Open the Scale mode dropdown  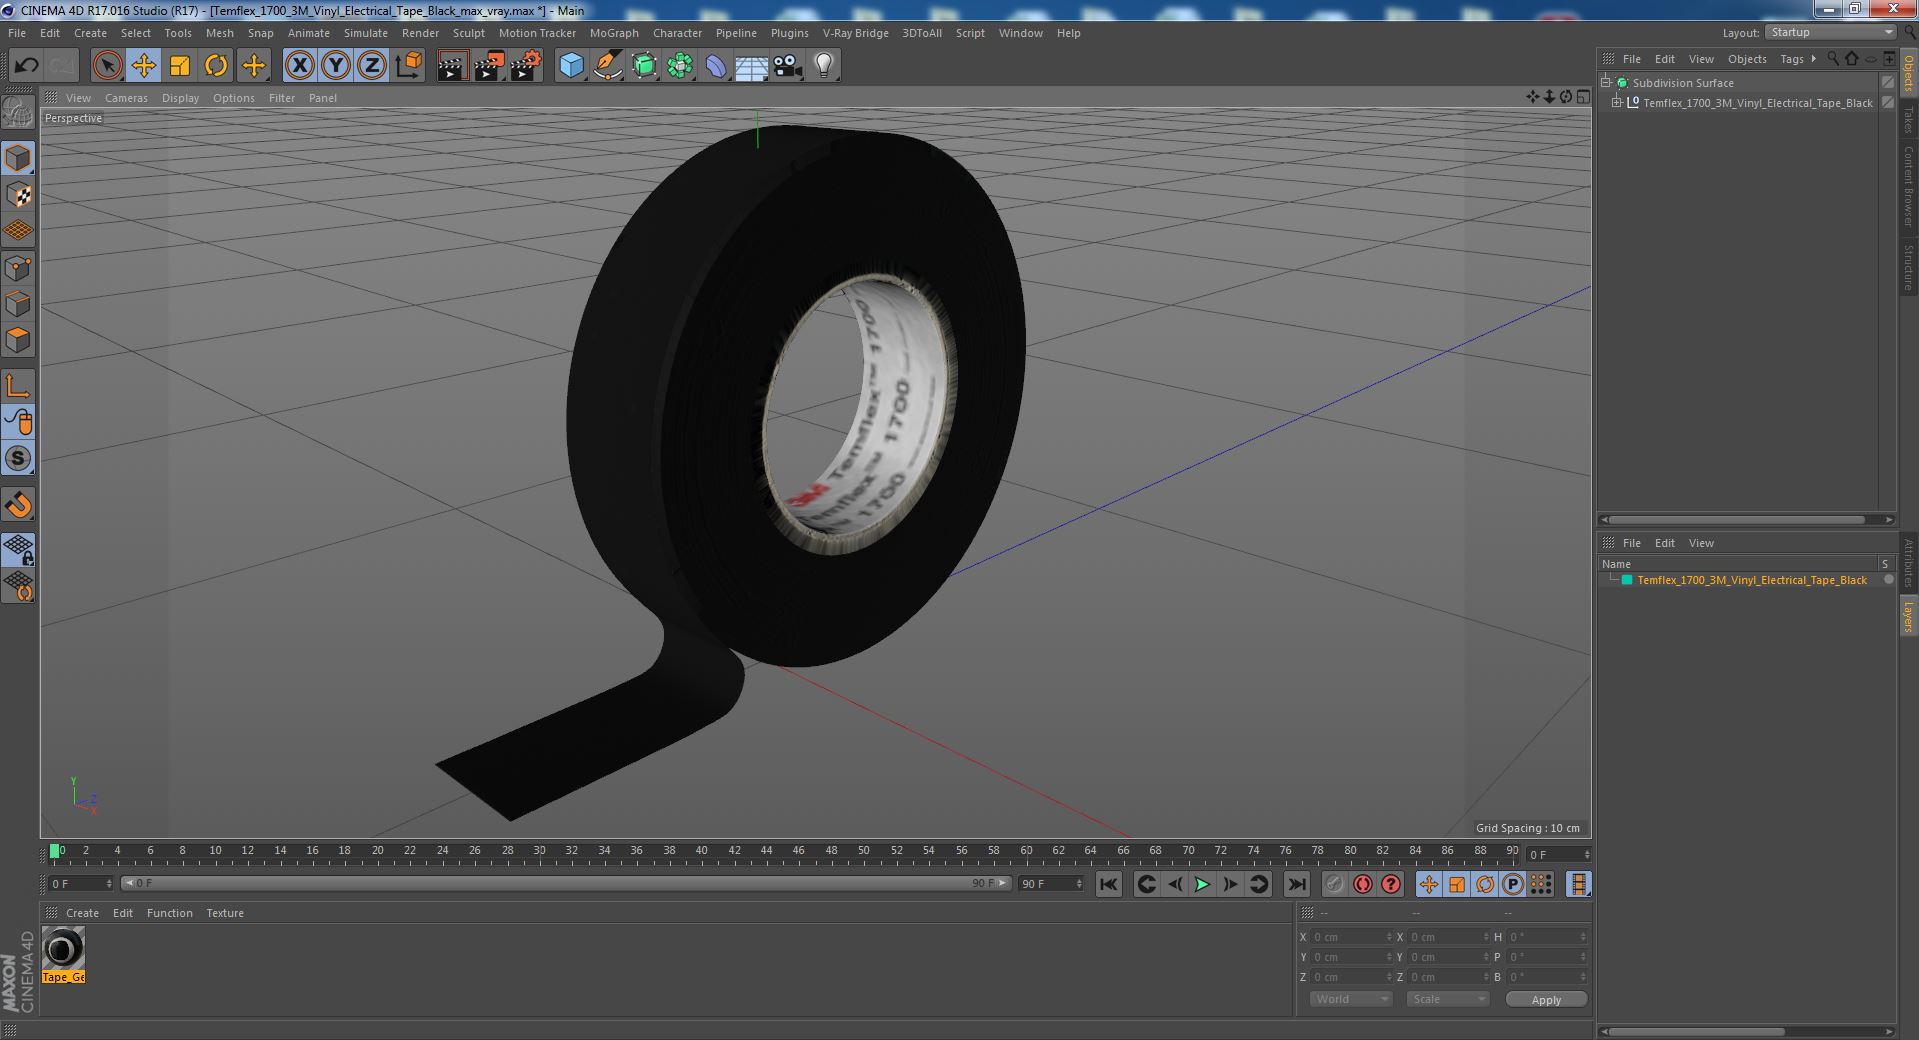[x=1447, y=999]
